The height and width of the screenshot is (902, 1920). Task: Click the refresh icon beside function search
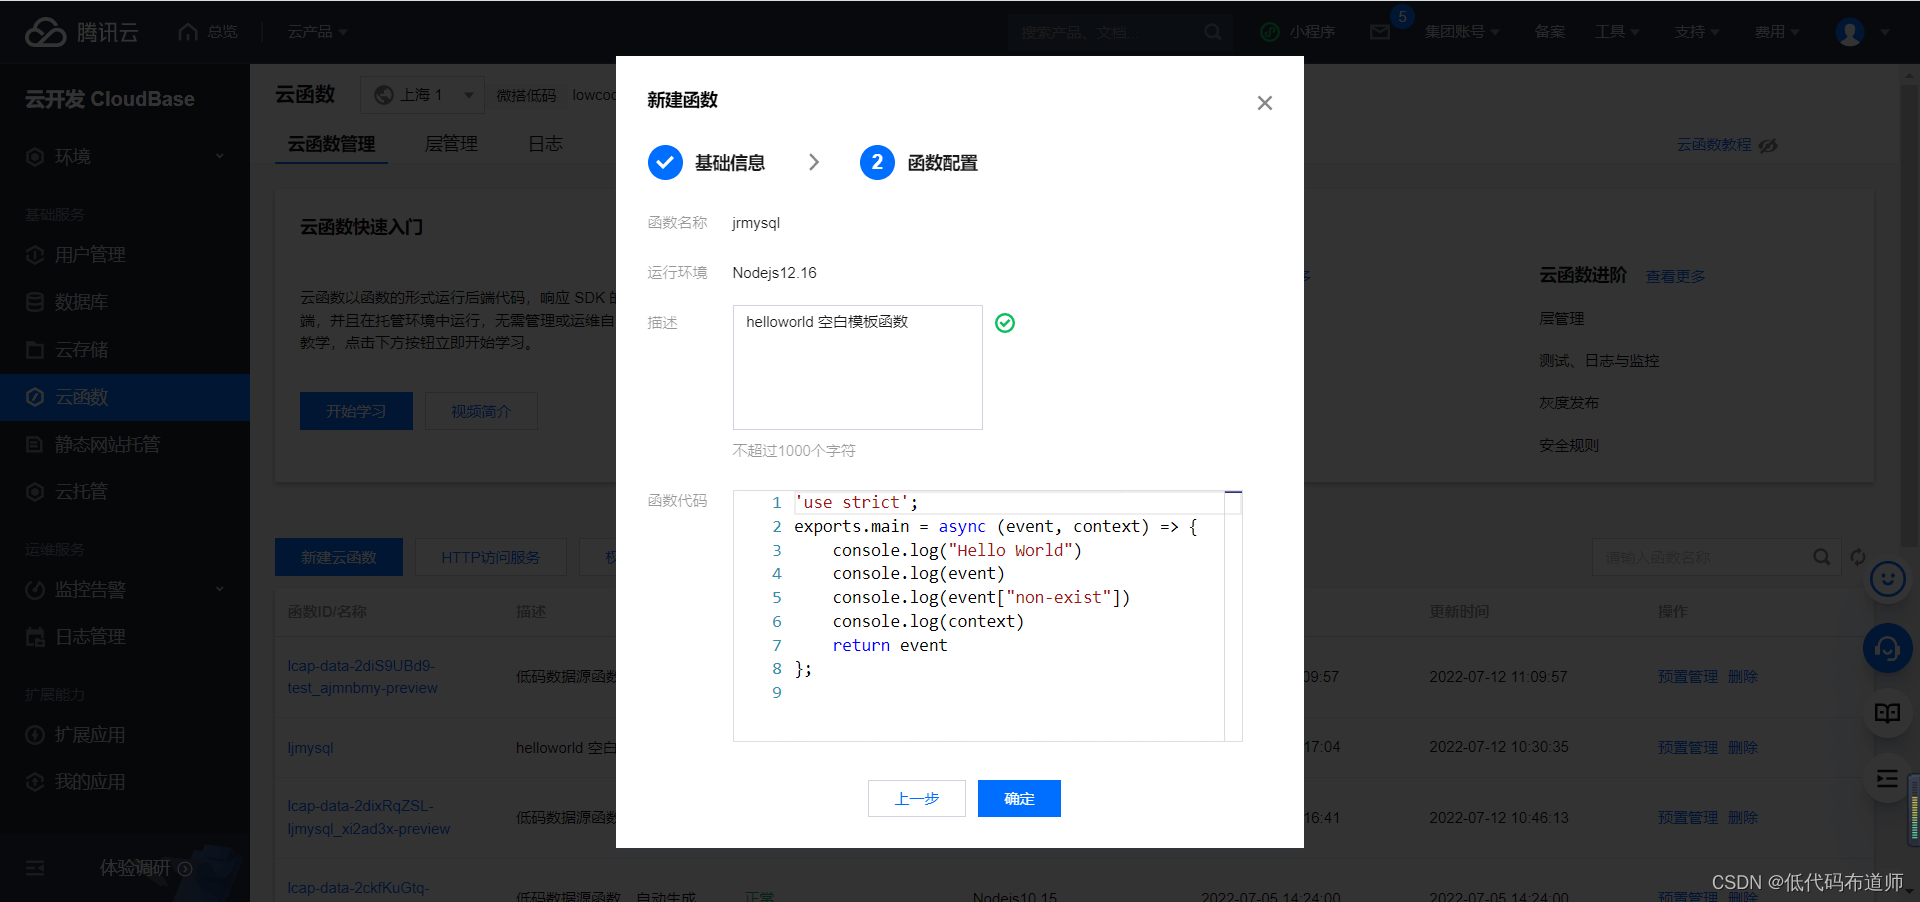pos(1858,557)
